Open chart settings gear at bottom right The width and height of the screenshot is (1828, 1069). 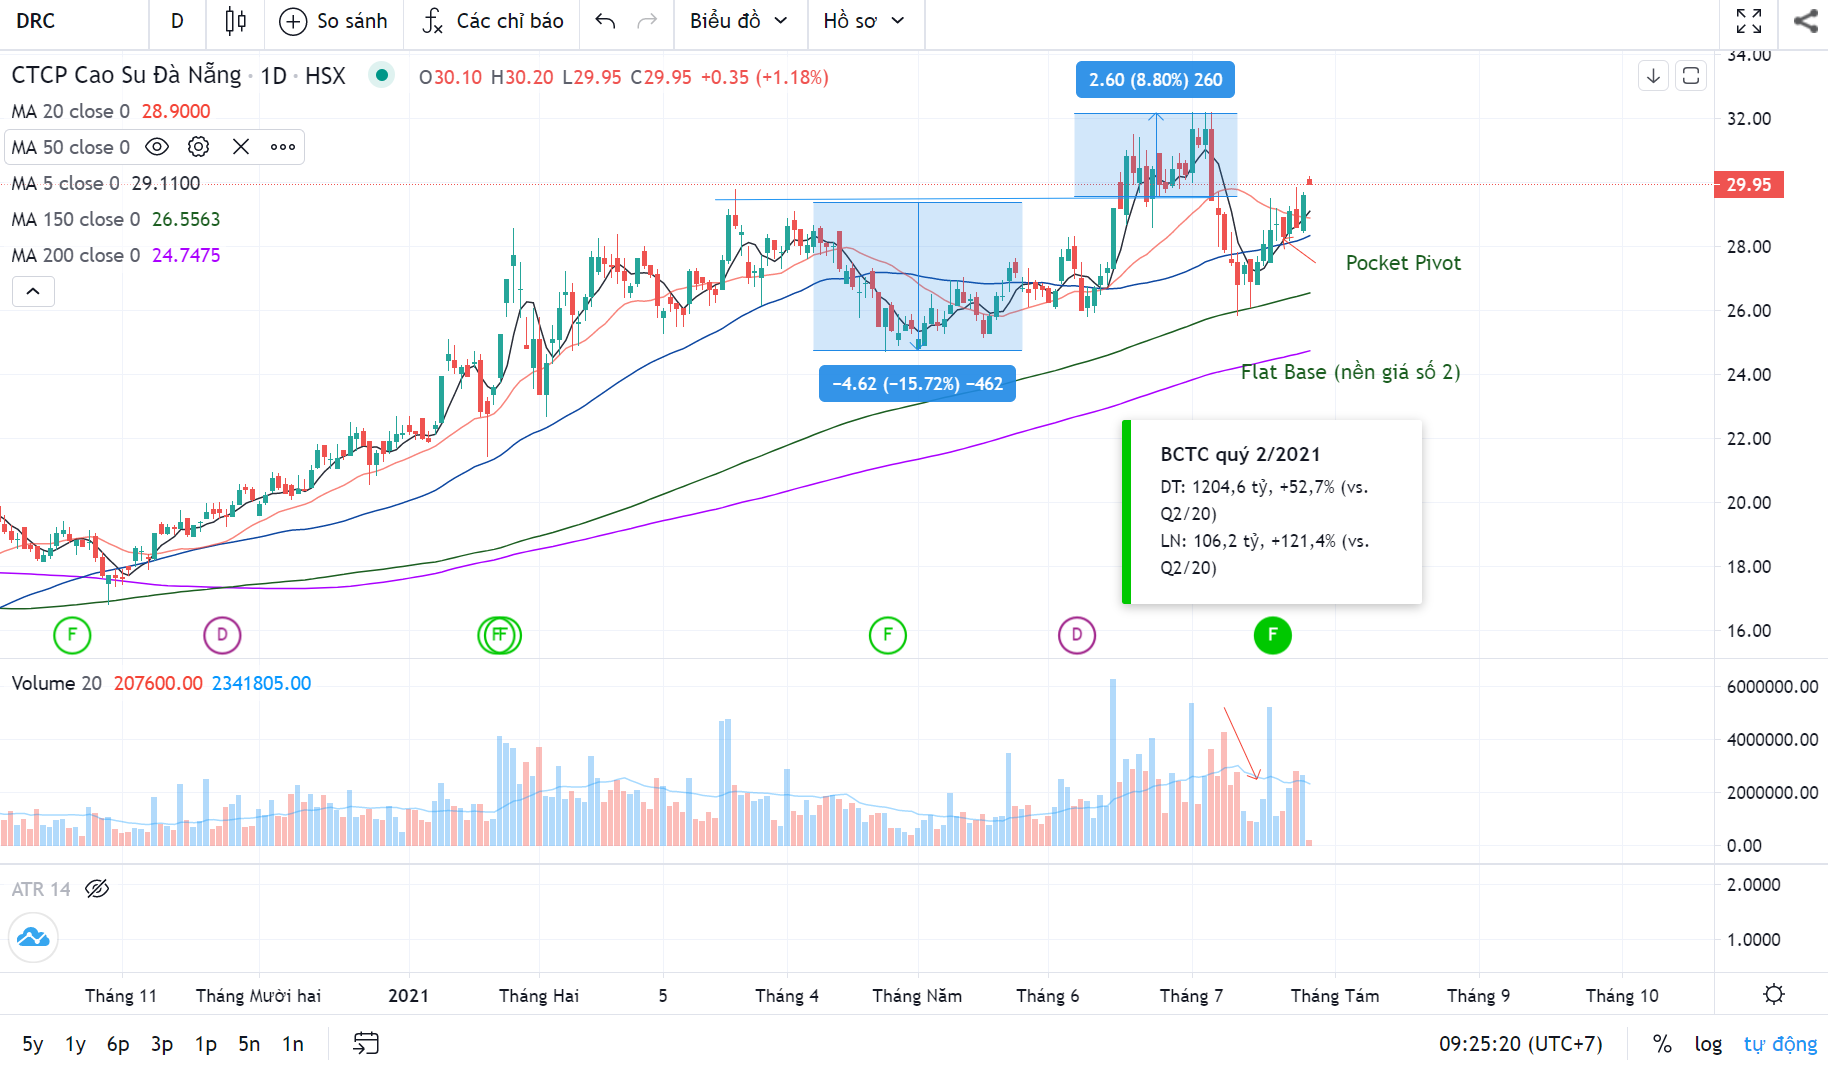1773,994
